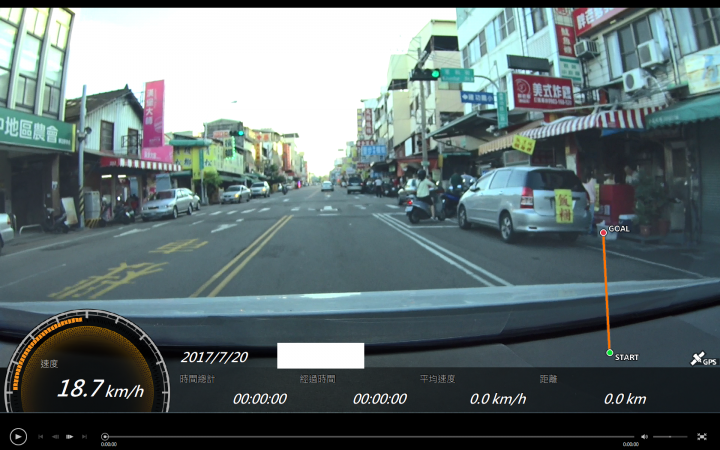This screenshot has height=450, width=720.
Task: Click the playback seek bar handle
Action: tap(105, 437)
